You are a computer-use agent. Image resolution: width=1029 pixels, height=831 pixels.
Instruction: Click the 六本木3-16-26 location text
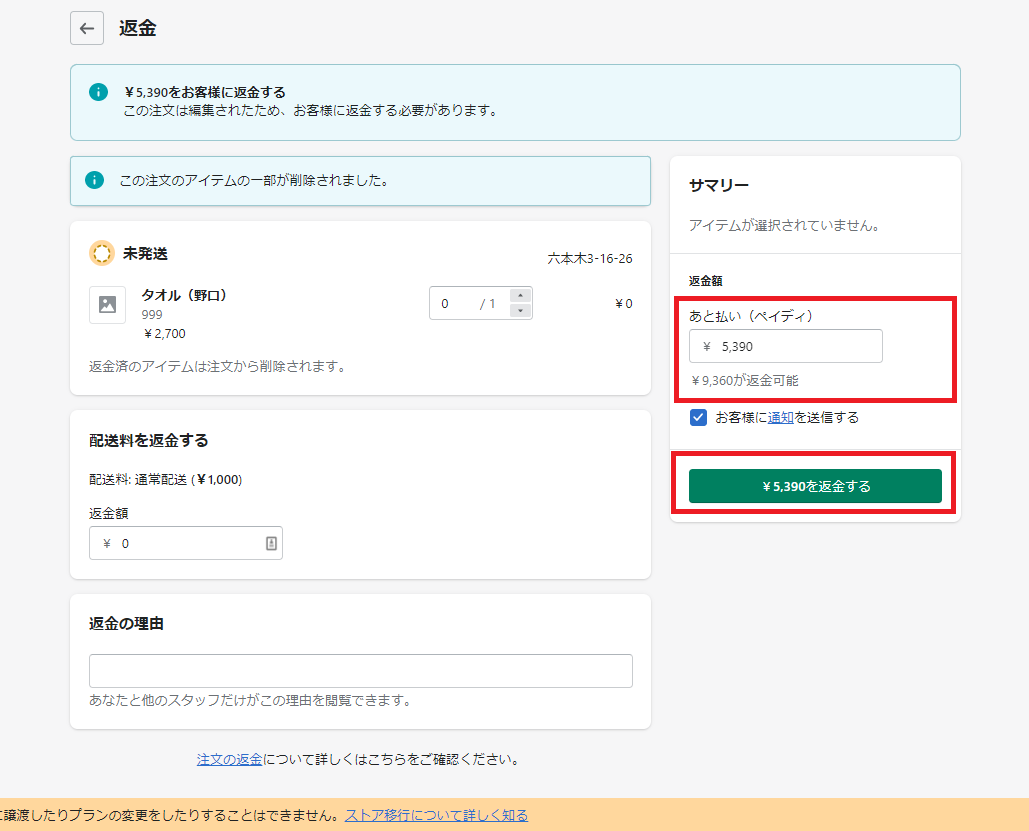589,258
